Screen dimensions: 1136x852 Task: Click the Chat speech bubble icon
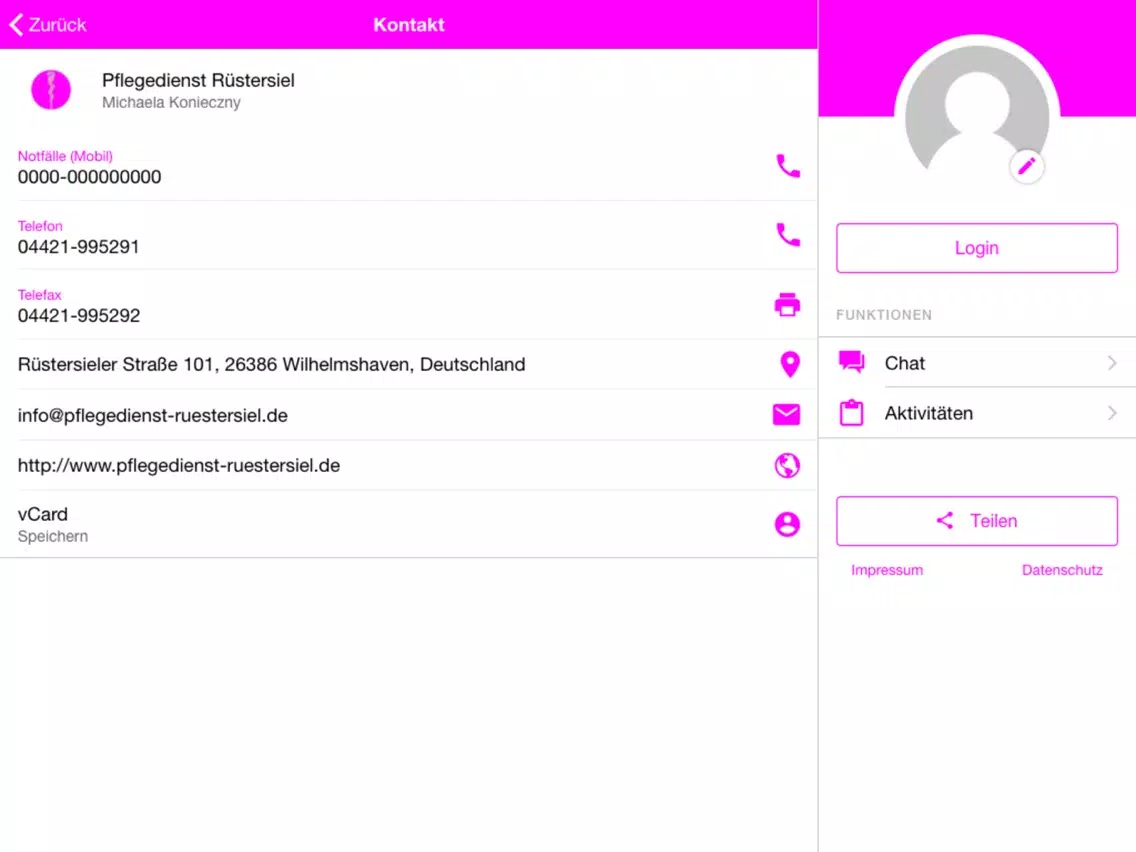pos(851,362)
